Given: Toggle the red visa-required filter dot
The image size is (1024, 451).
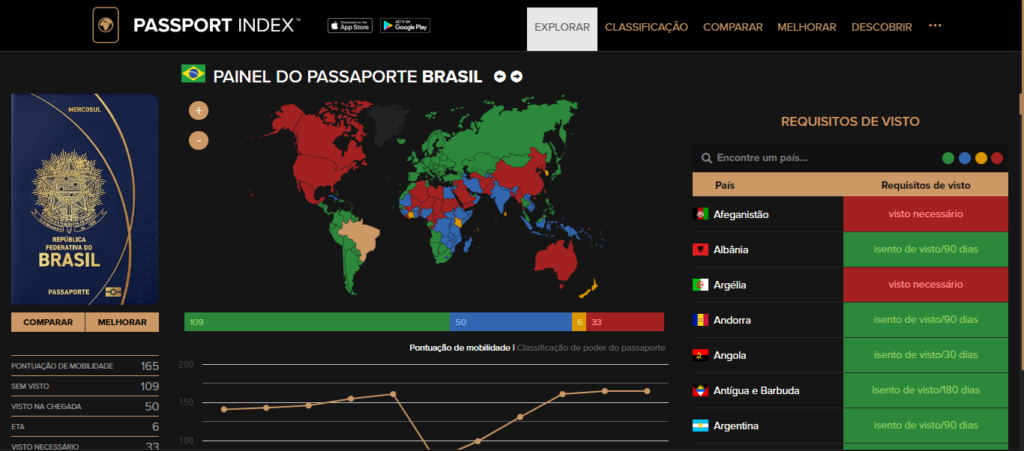Looking at the screenshot, I should pos(997,158).
